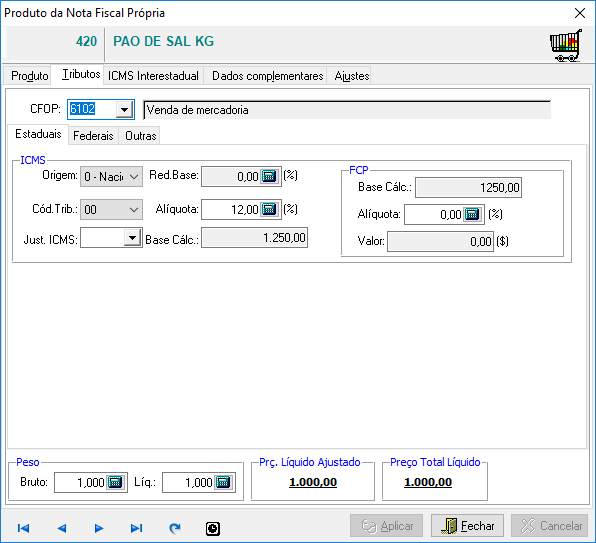Go to next record arrow
Screen dimensions: 596x543
click(x=99, y=528)
